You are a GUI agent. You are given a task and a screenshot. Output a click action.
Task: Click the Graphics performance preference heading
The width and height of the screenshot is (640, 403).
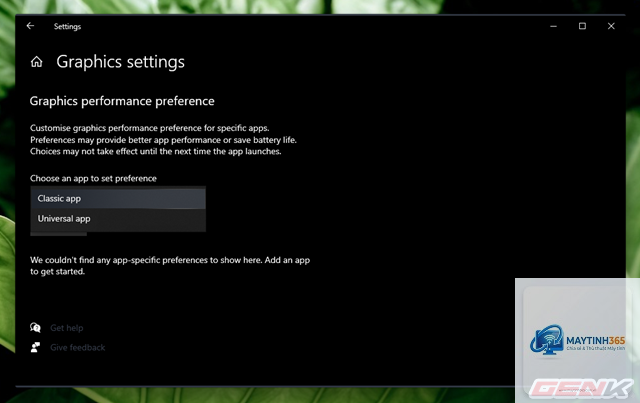[122, 101]
